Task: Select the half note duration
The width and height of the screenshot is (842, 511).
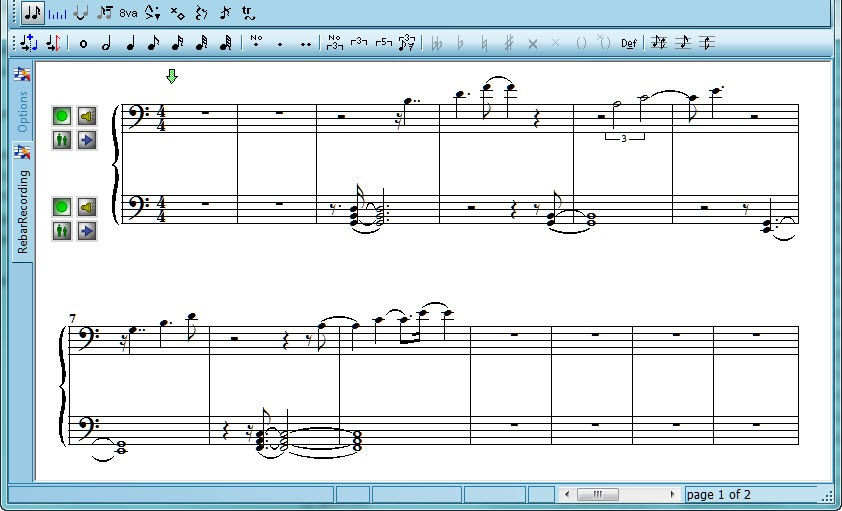Action: 106,43
